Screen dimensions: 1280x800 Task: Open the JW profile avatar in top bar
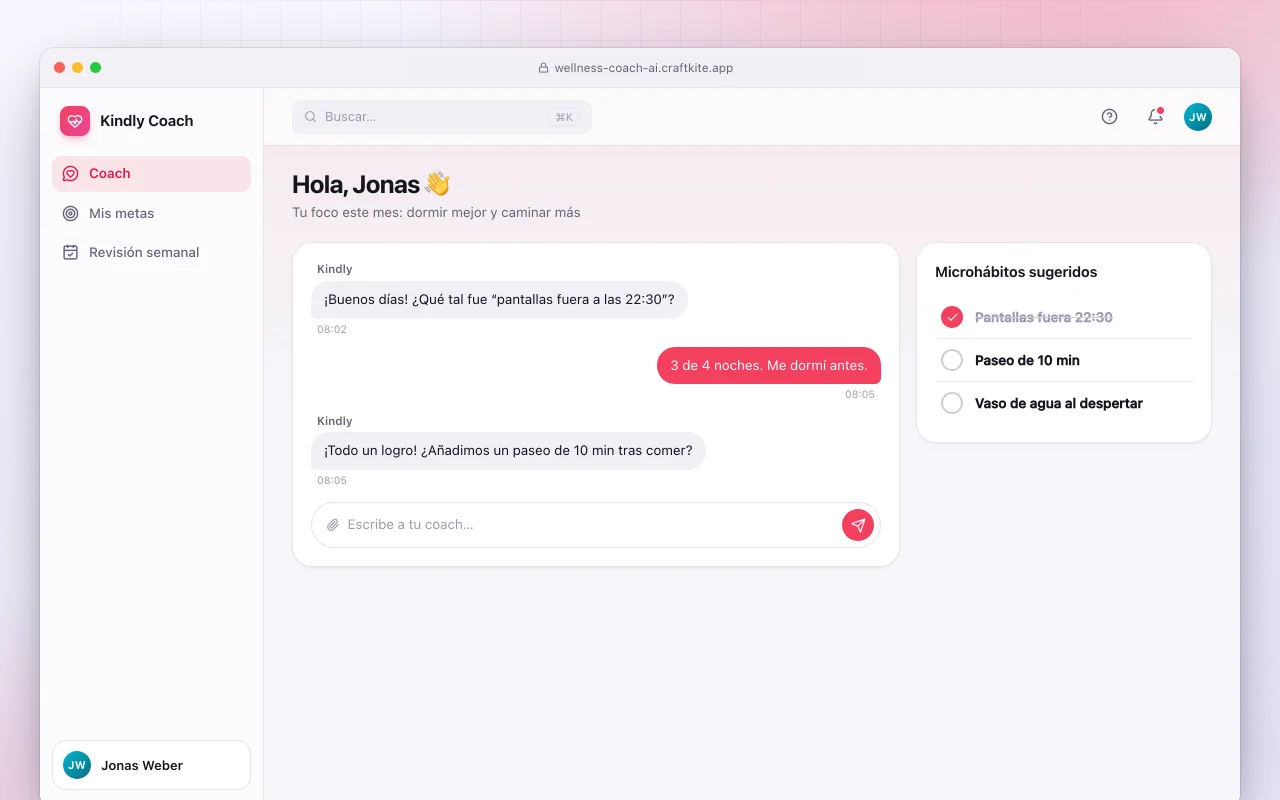click(1198, 117)
